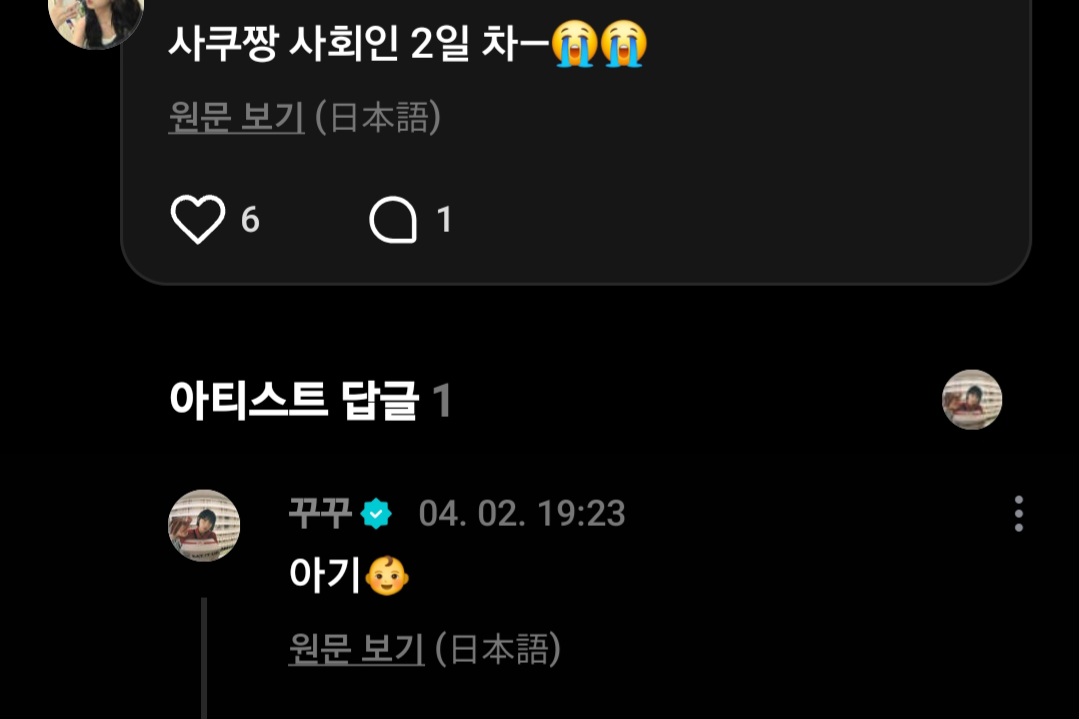
Task: Select the 아티스트 답글 1 header
Action: [310, 400]
